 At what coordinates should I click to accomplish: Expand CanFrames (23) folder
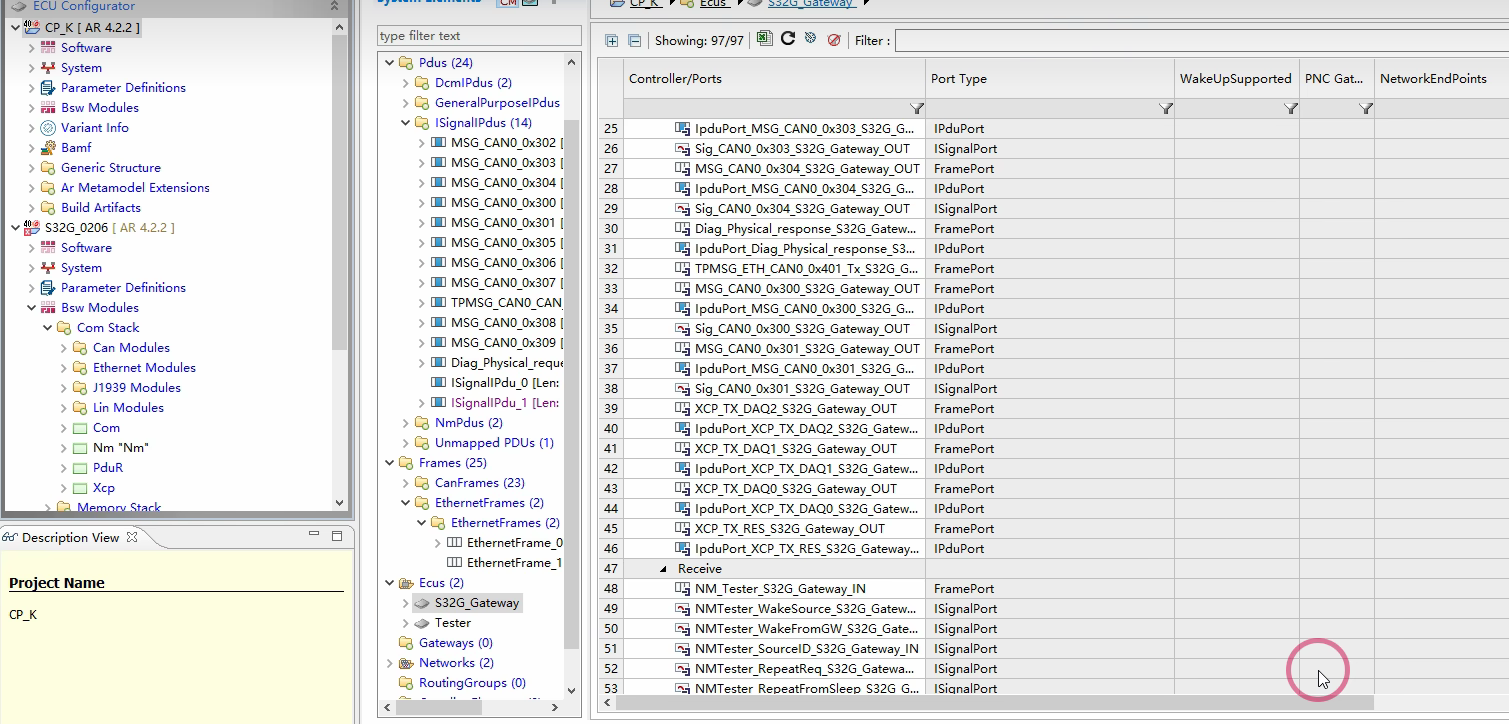pos(405,483)
